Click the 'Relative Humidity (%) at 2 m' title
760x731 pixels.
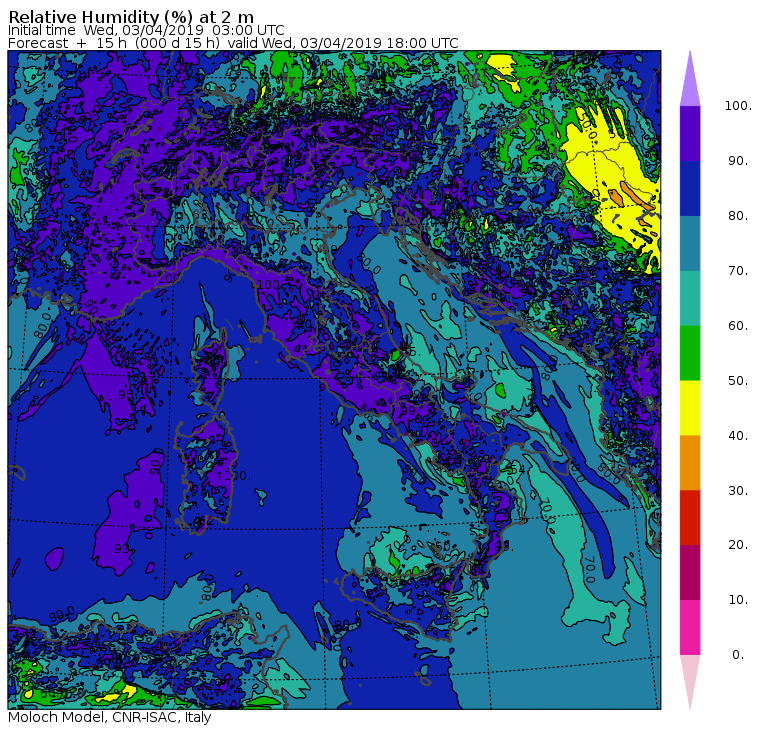tap(131, 17)
